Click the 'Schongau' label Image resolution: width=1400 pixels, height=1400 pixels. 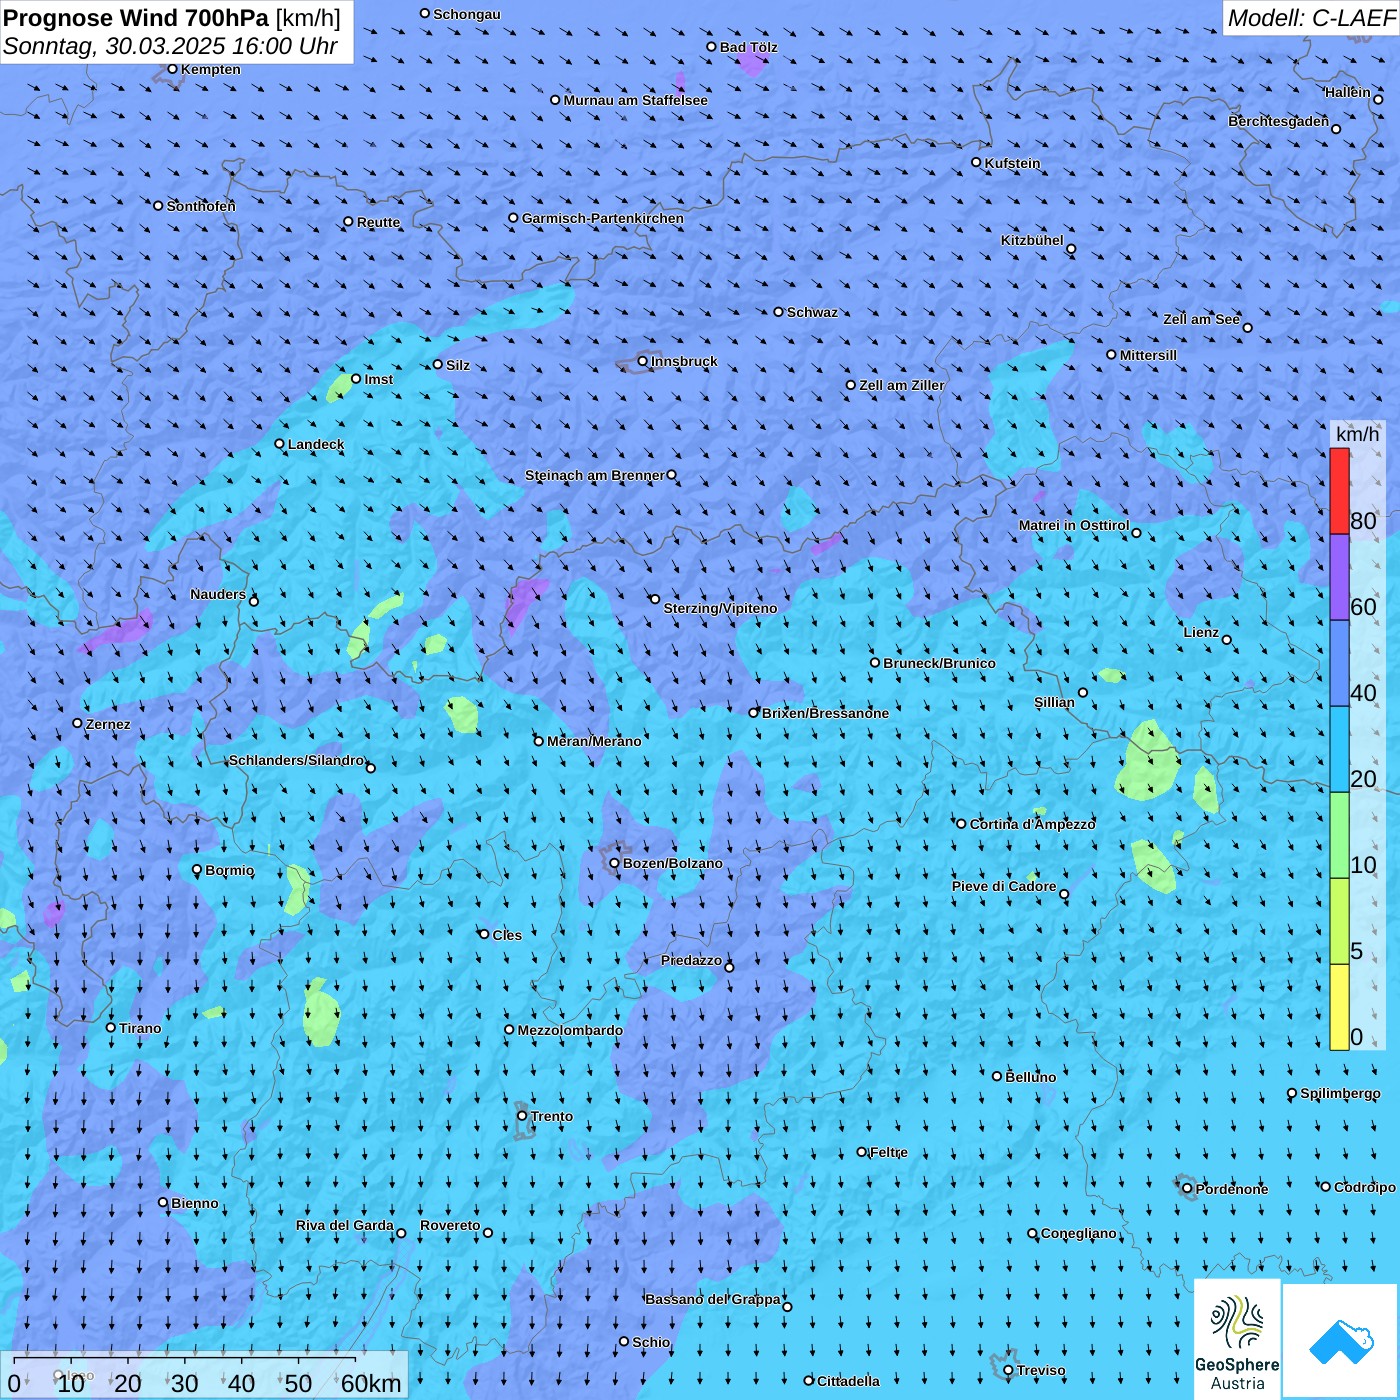pyautogui.click(x=467, y=14)
